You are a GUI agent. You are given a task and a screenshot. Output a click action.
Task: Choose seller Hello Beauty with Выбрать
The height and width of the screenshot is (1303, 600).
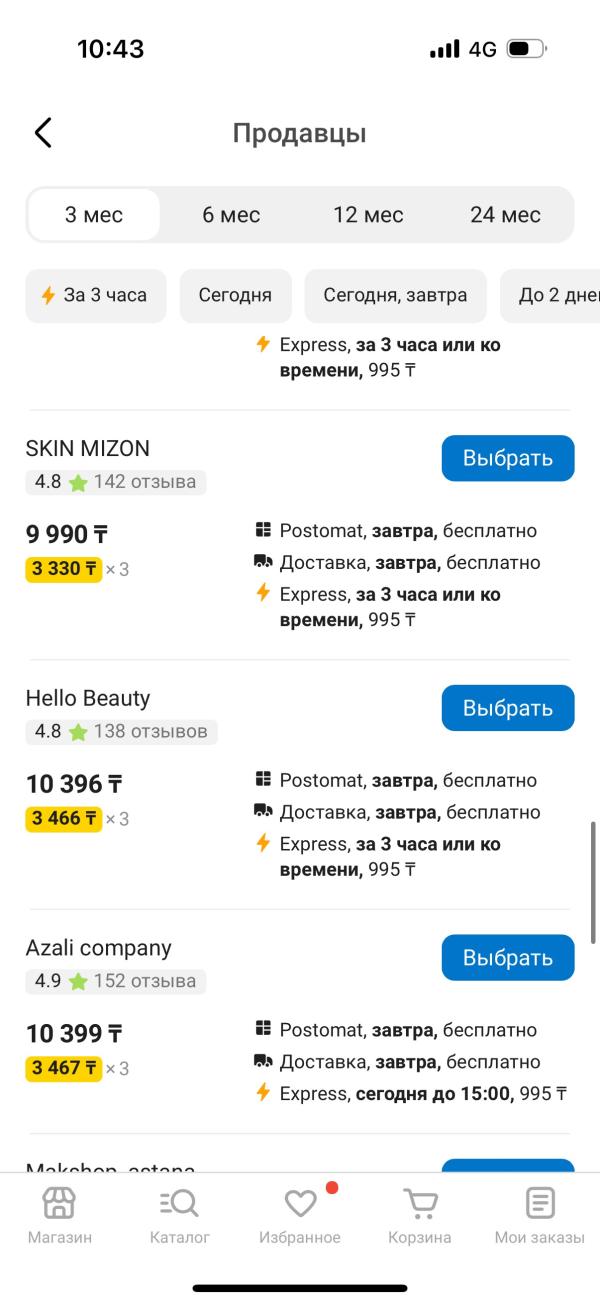pyautogui.click(x=508, y=708)
